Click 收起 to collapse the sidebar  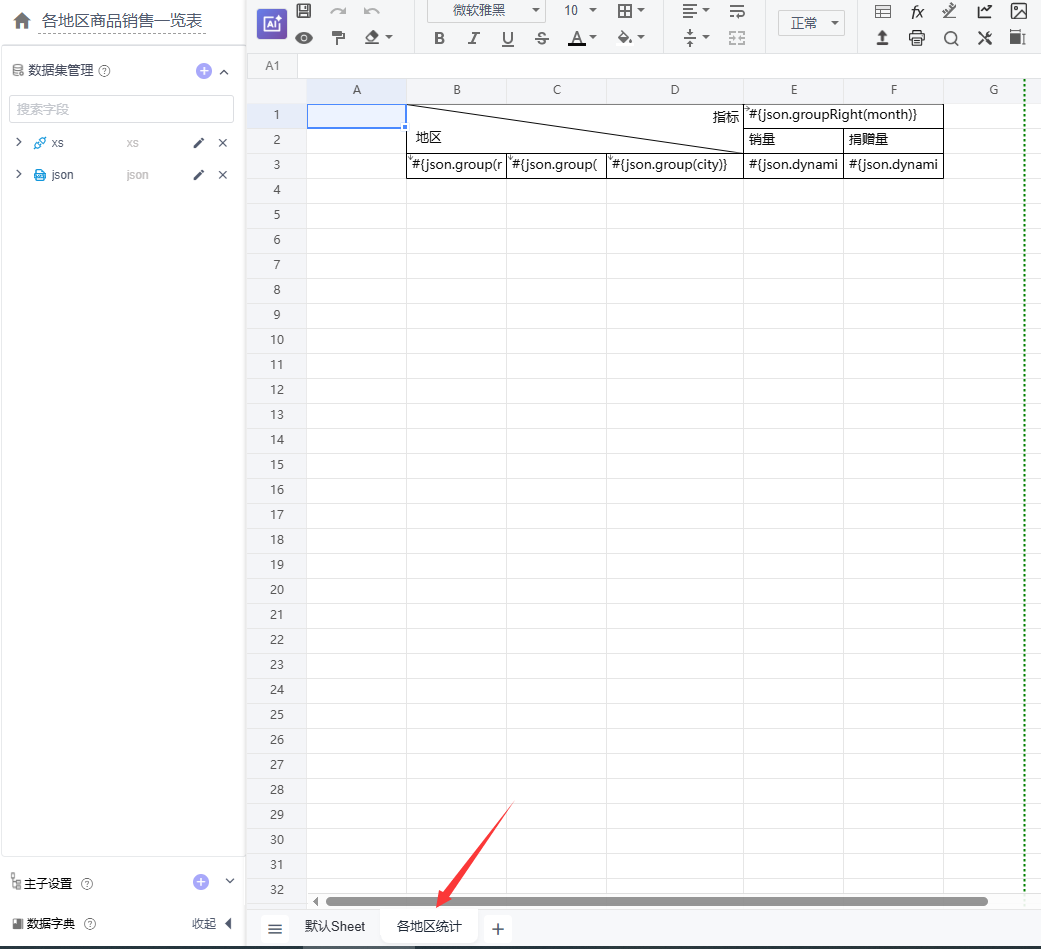pos(211,924)
